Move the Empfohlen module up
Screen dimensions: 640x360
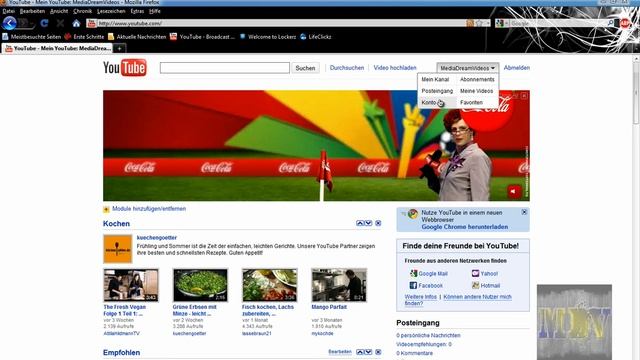coord(360,352)
